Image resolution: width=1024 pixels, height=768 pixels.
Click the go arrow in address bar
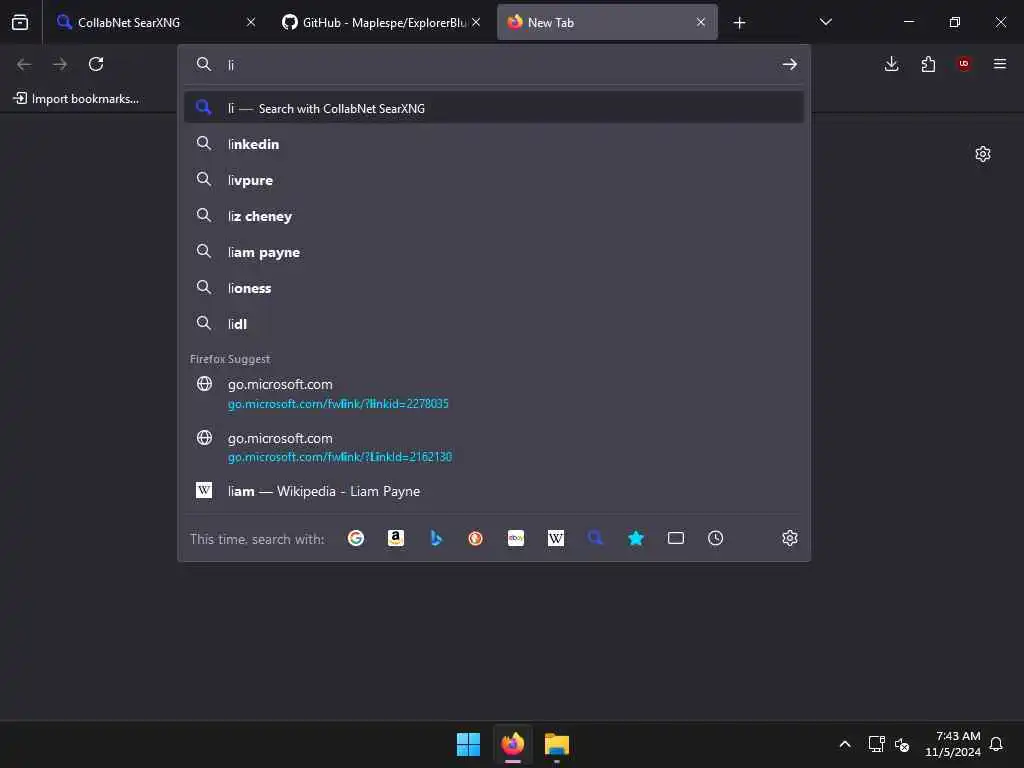point(790,64)
